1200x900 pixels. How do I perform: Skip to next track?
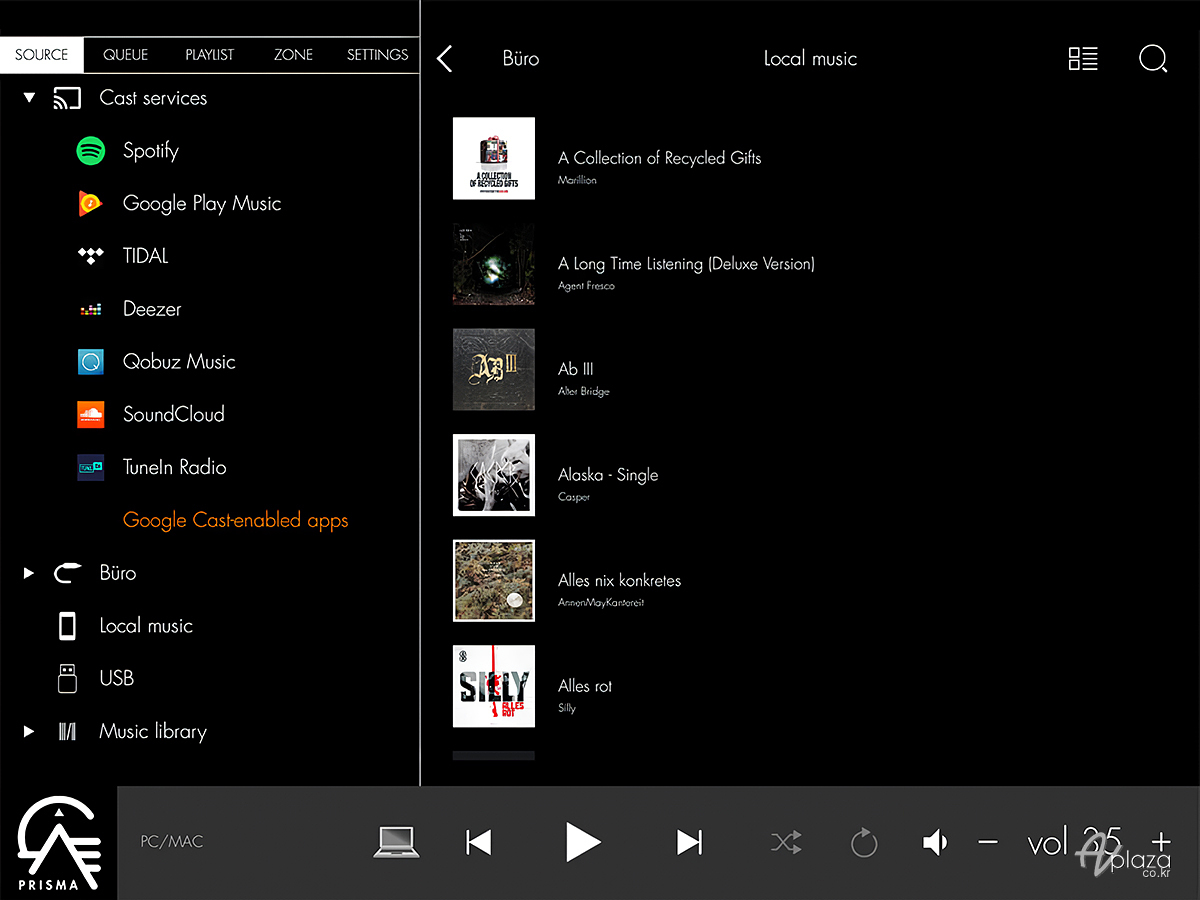pos(689,842)
